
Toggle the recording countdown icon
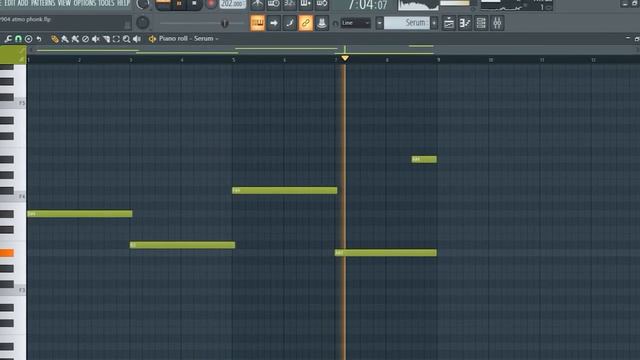click(289, 4)
